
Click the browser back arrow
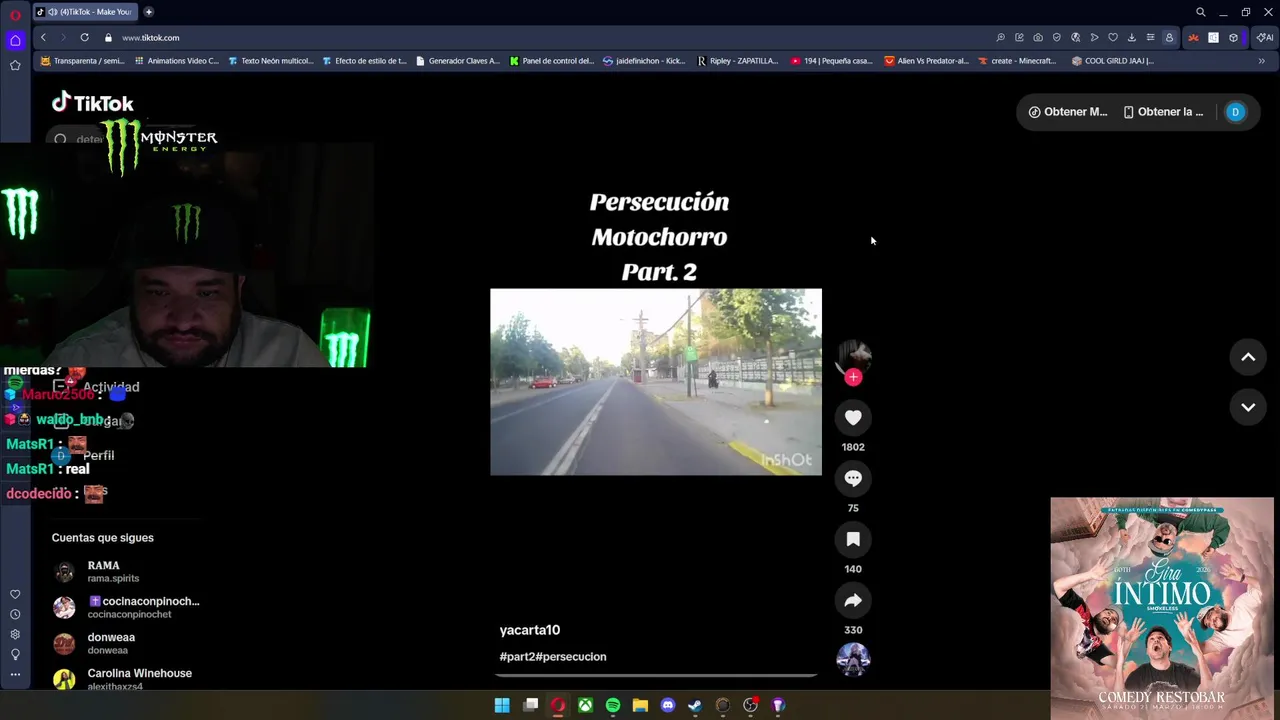click(43, 38)
